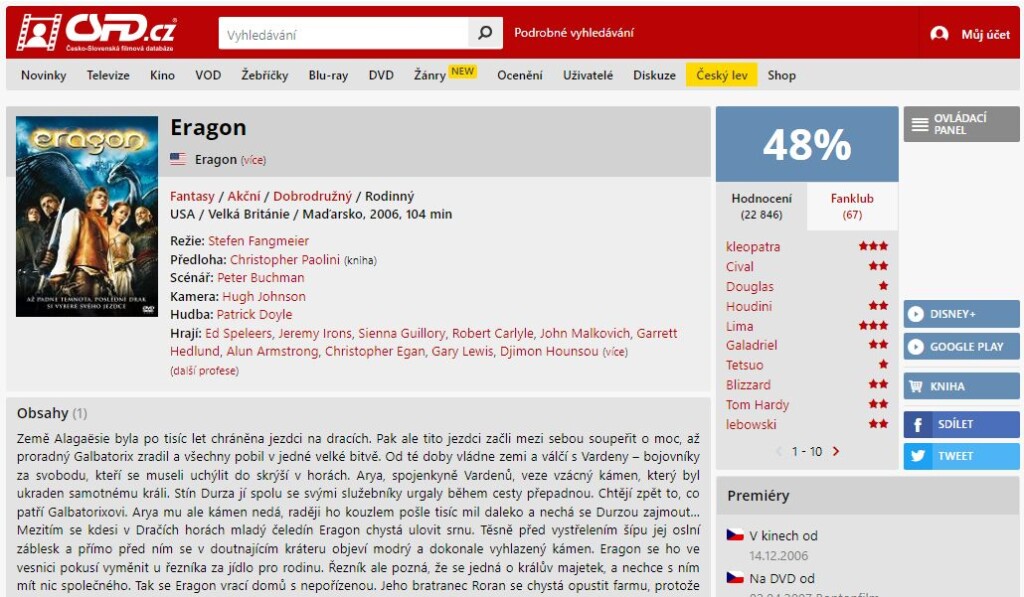Open user Douglas's profile
The height and width of the screenshot is (597, 1024).
point(750,286)
